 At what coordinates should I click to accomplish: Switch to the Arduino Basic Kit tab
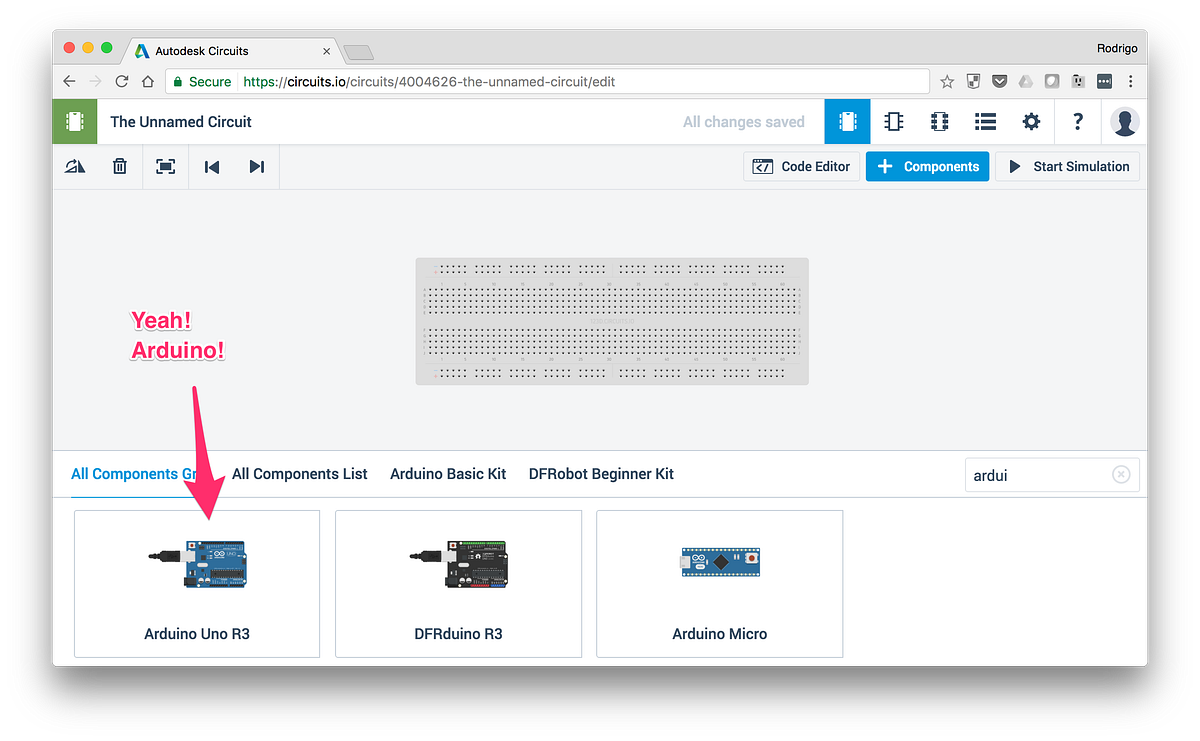[x=448, y=473]
